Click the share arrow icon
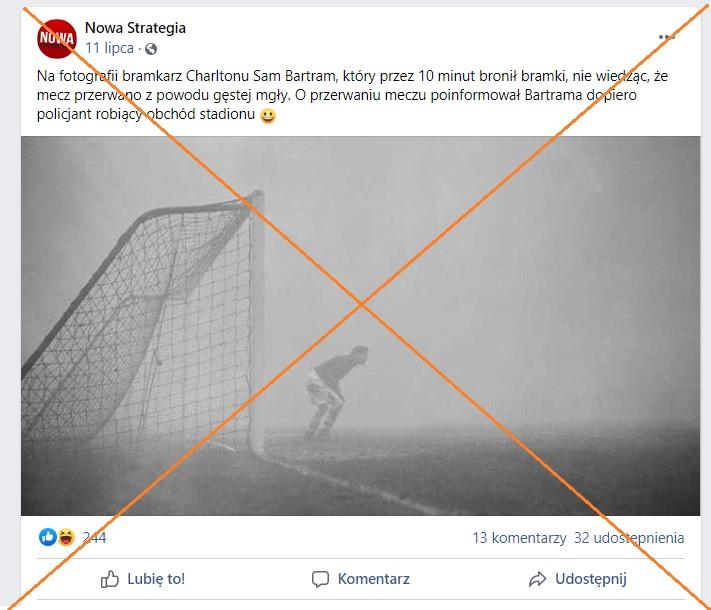Screen dimensions: 711x610 [537, 579]
